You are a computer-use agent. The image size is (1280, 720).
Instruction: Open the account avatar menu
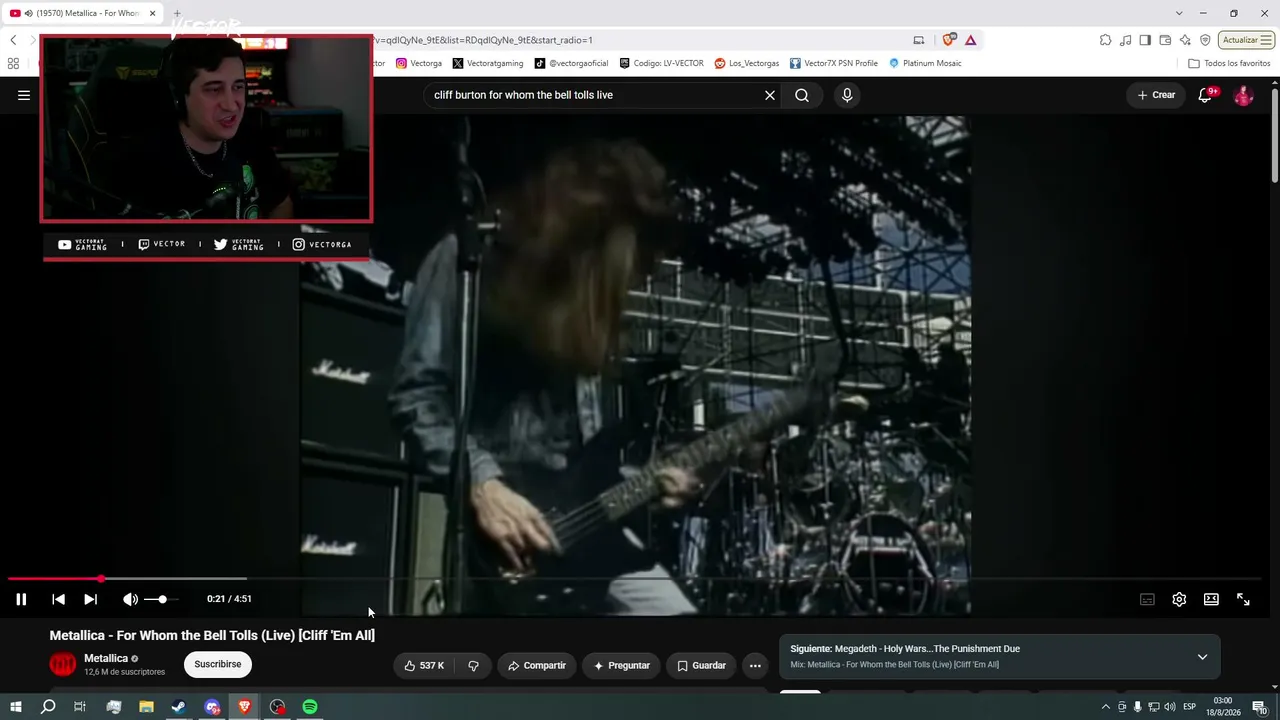[x=1243, y=95]
